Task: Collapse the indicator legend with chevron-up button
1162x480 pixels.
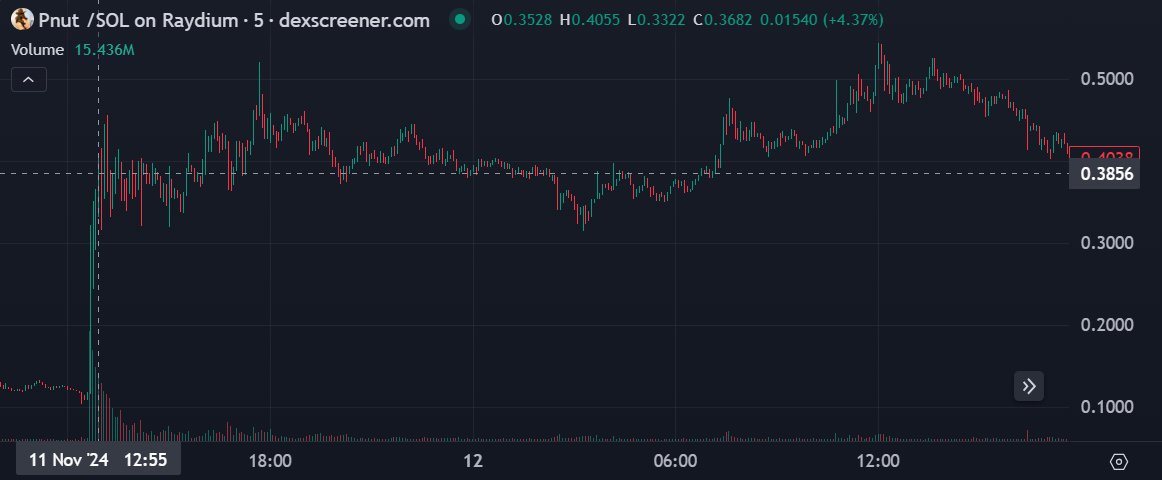Action: click(29, 79)
